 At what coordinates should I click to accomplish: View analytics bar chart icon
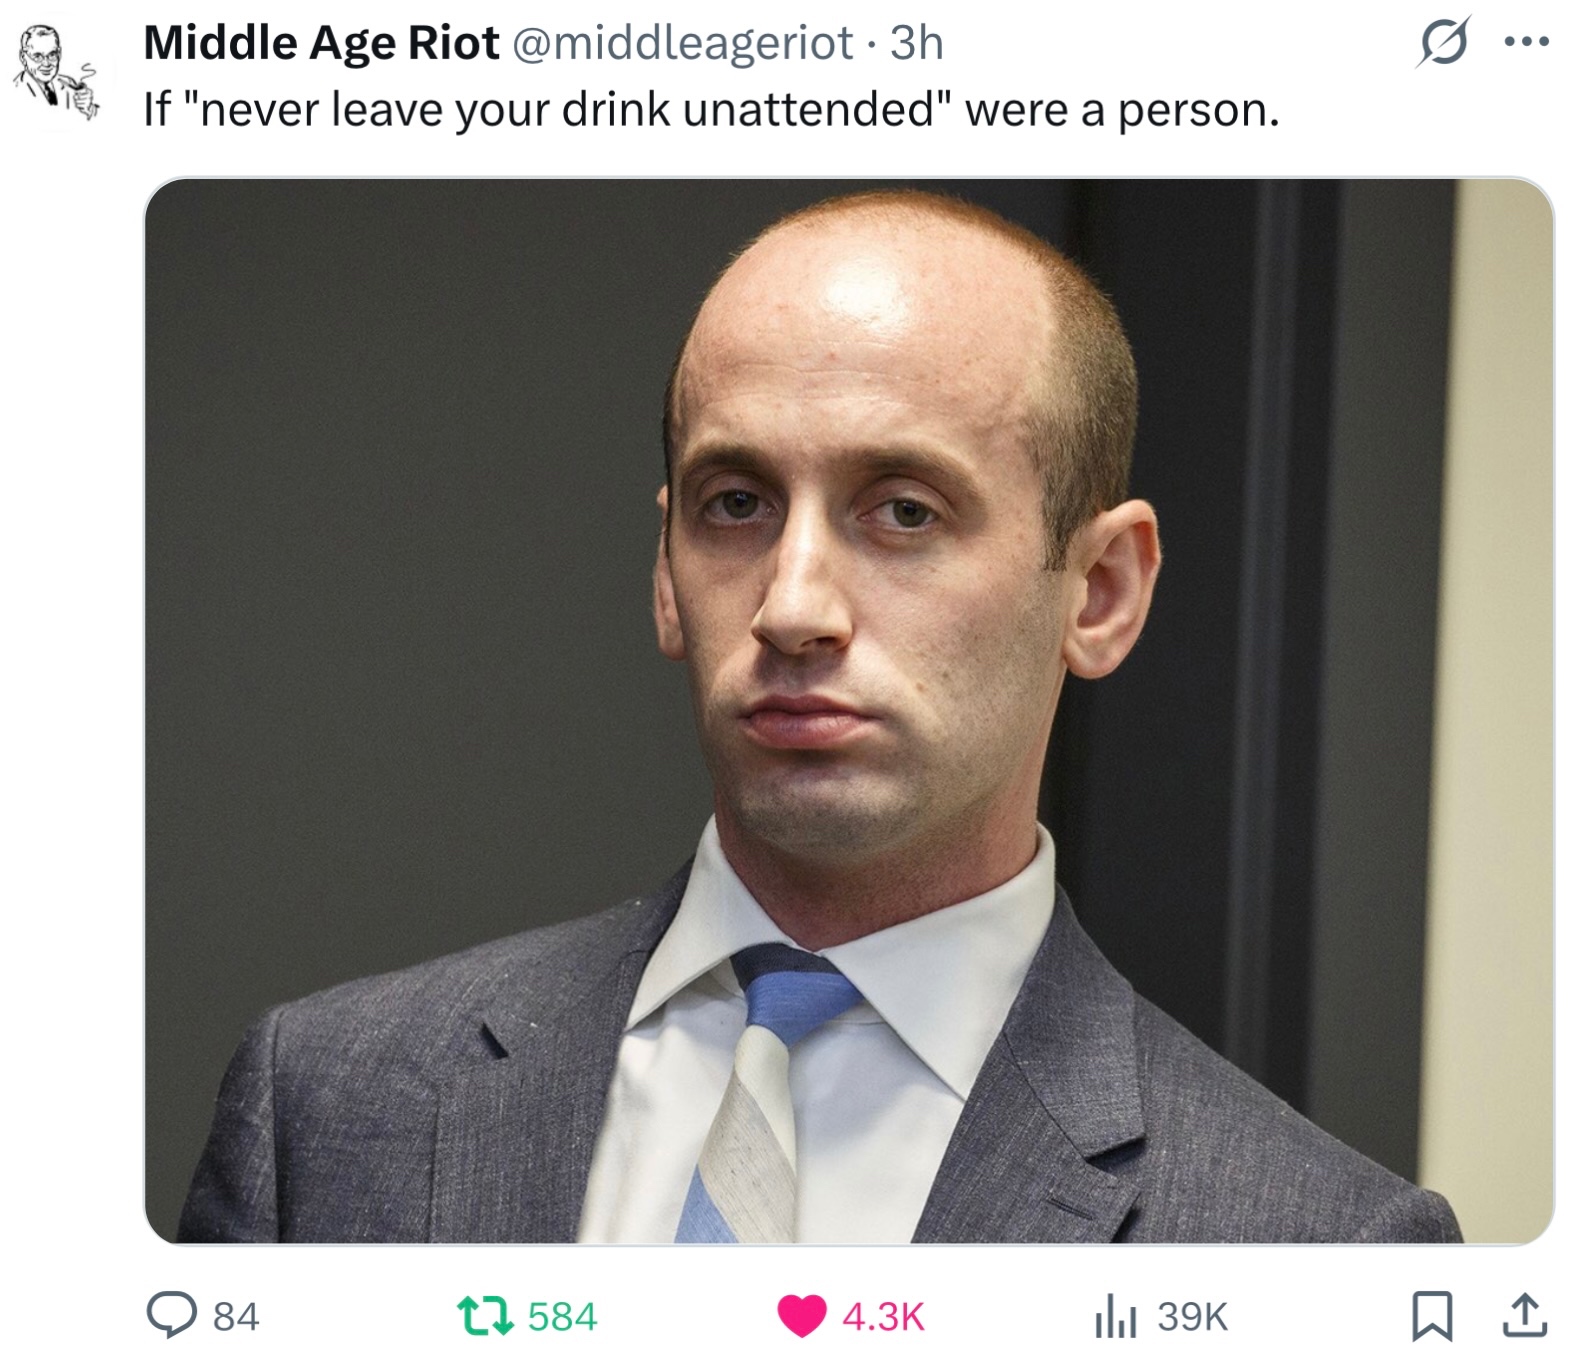[x=1116, y=1316]
